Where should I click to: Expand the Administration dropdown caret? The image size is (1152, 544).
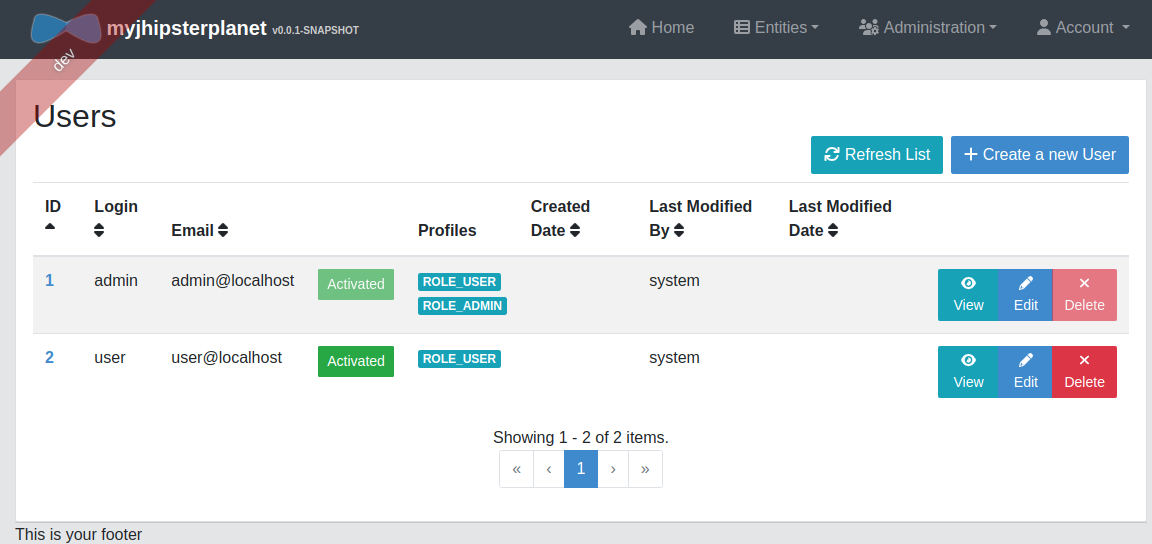coord(993,28)
